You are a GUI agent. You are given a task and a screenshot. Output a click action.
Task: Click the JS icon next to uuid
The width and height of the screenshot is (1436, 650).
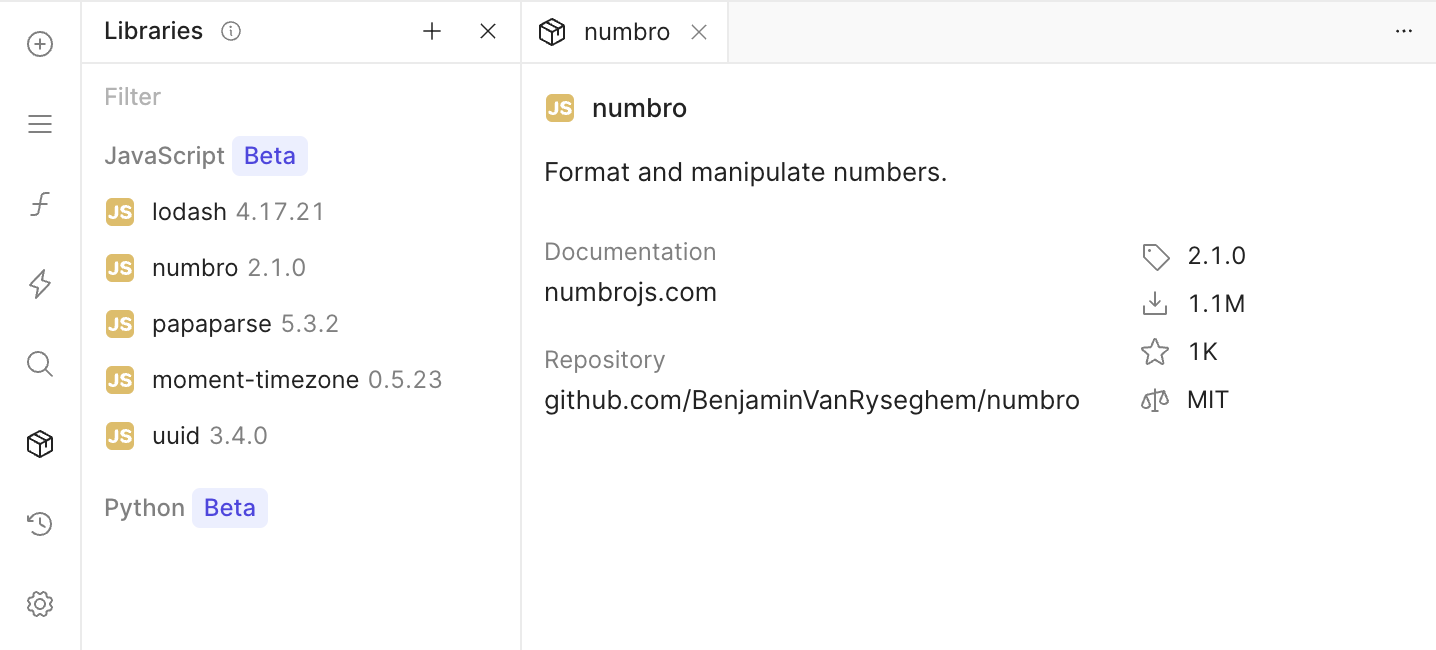click(120, 436)
